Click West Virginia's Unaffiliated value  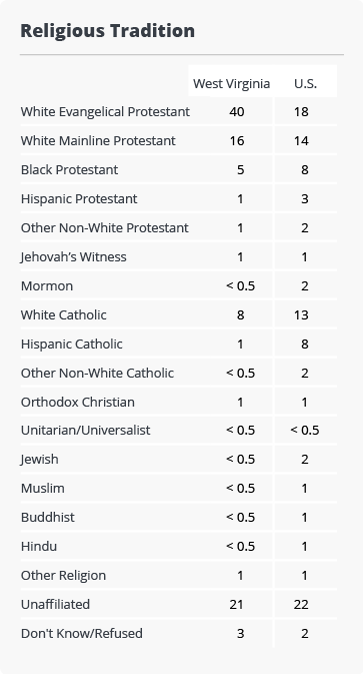pyautogui.click(x=237, y=605)
